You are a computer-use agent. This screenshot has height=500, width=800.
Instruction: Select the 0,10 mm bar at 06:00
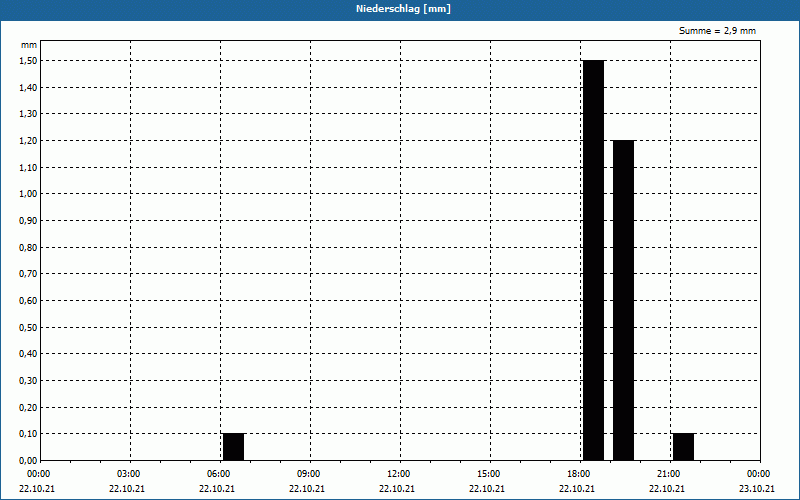coord(234,447)
